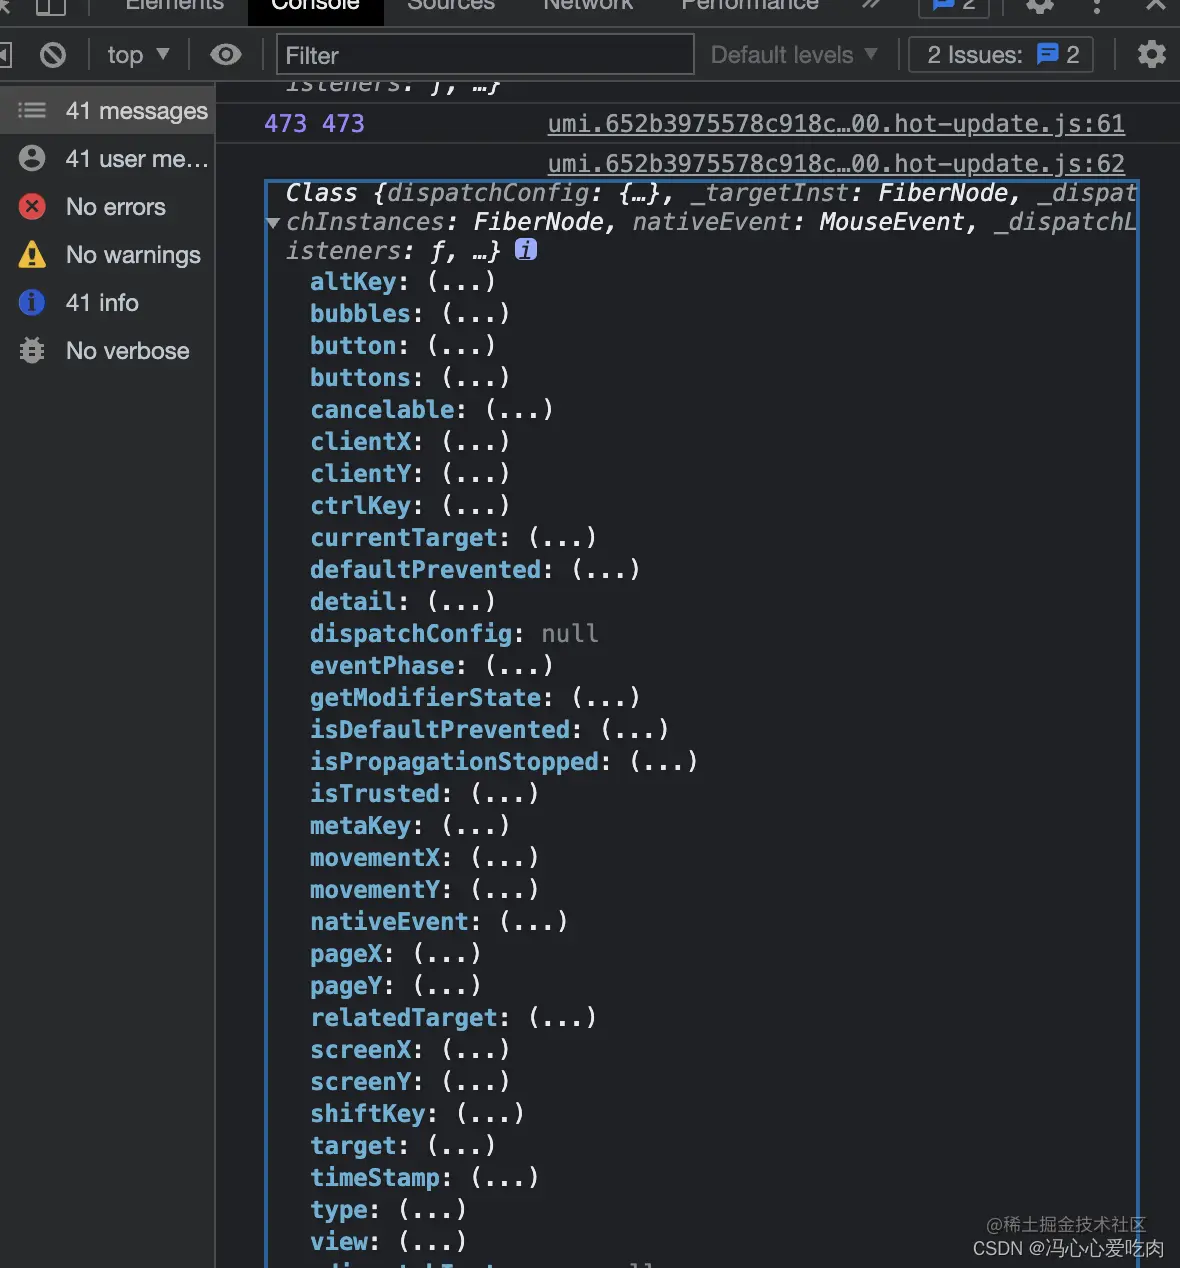Evaluate the movementY getter (...)

click(x=505, y=890)
